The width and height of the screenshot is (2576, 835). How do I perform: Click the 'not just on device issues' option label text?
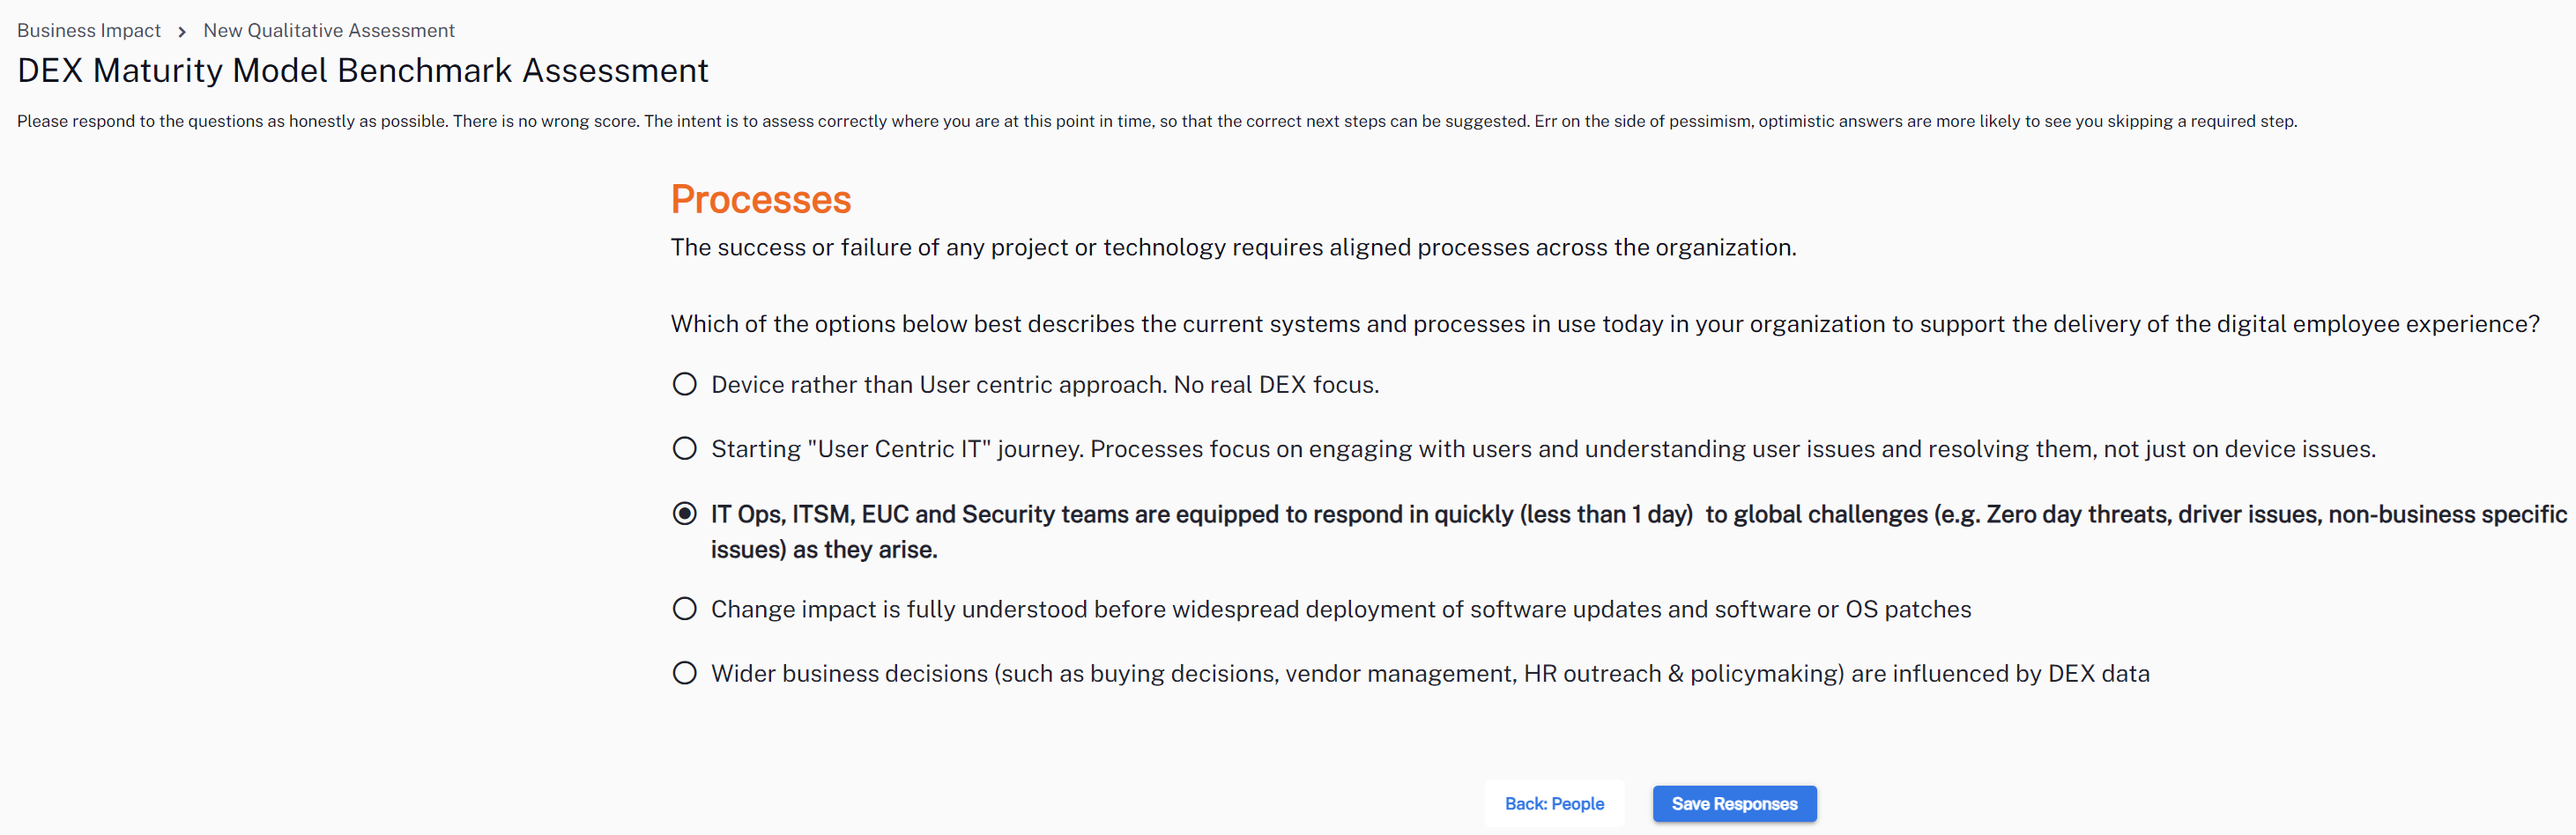coord(2239,449)
